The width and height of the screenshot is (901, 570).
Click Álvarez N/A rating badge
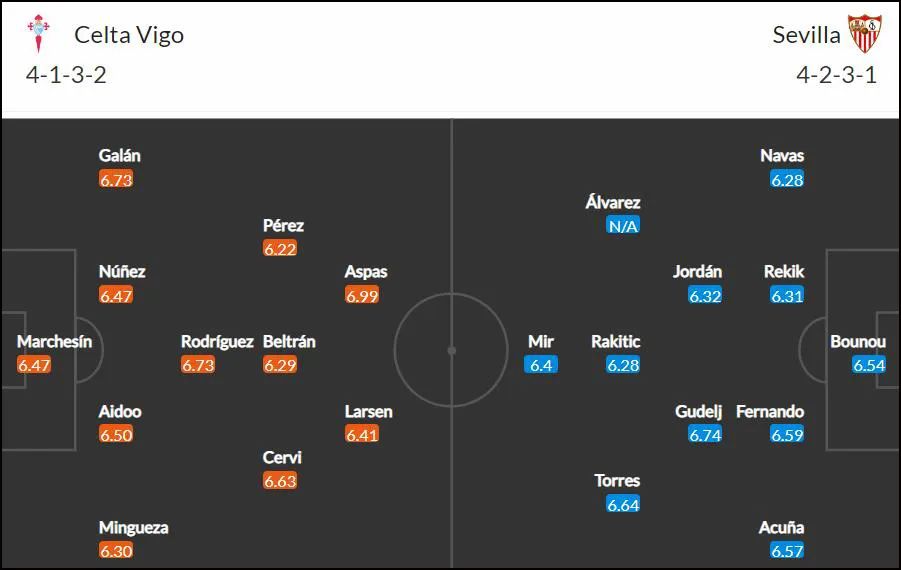tap(623, 226)
